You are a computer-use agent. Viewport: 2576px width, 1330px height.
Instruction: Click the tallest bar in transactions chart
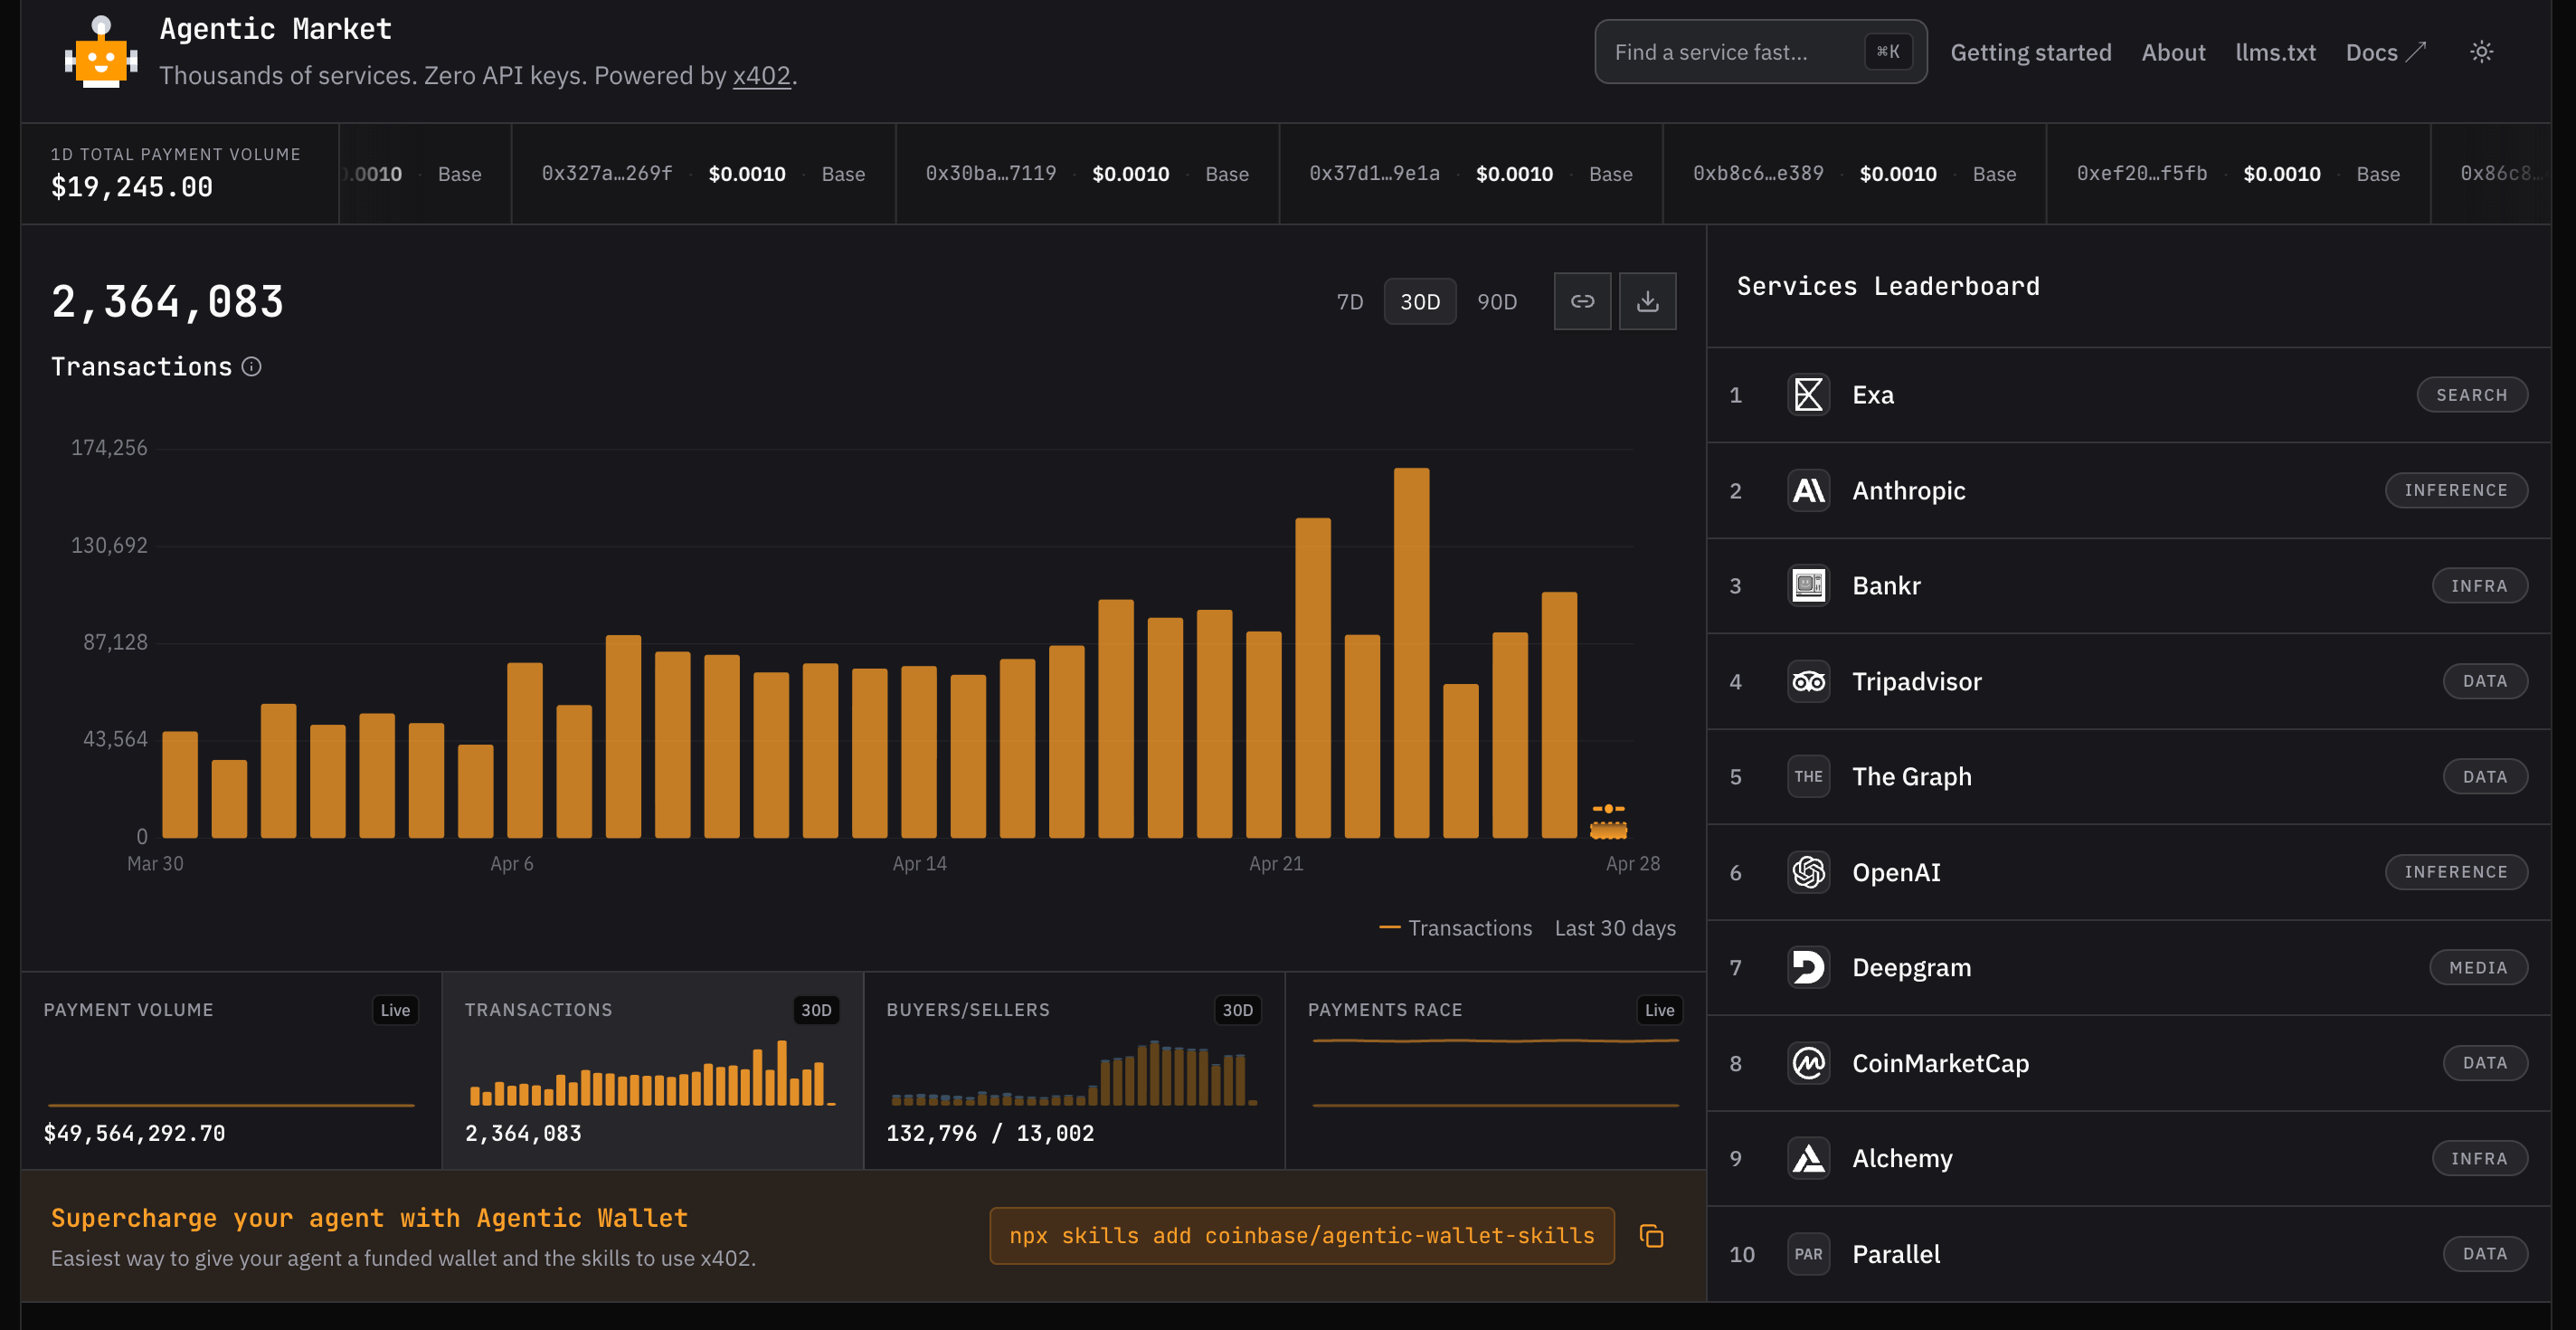(x=1411, y=652)
